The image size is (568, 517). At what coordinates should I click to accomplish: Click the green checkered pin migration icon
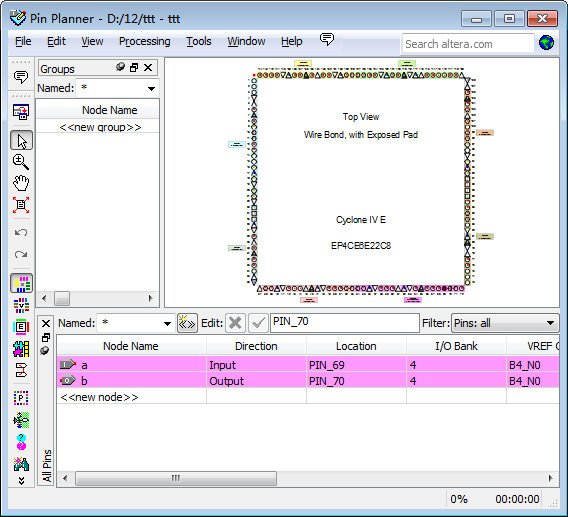(21, 420)
